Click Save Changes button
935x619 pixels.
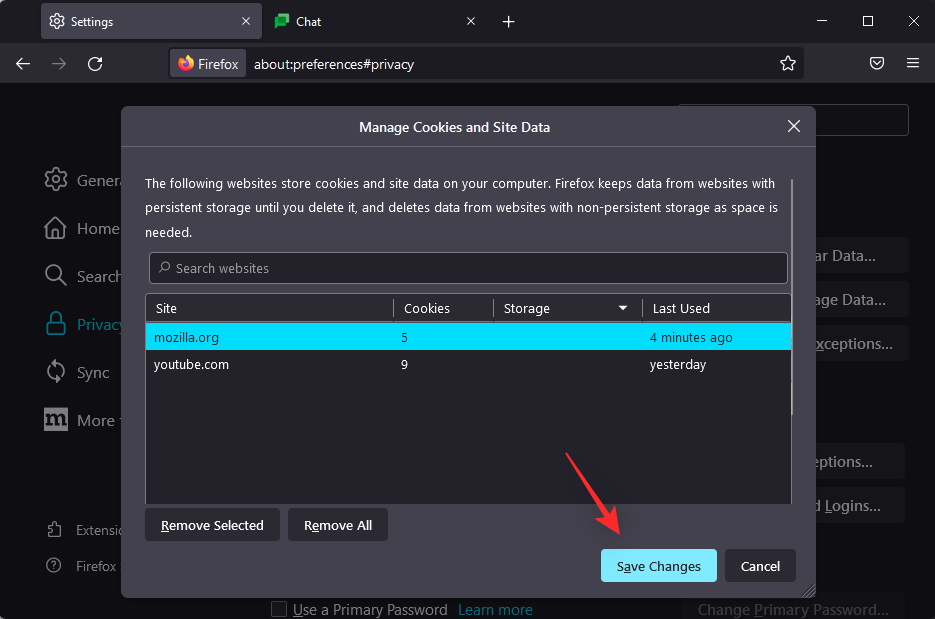coord(658,566)
